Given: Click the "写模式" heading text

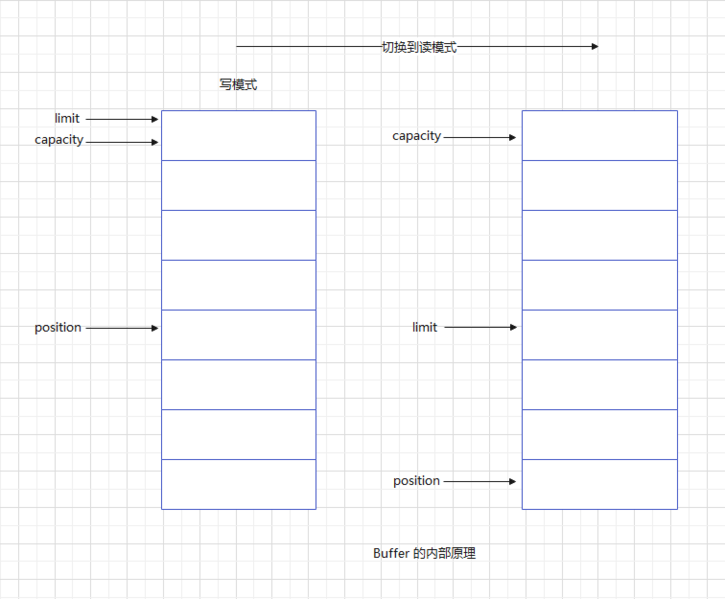Looking at the screenshot, I should click(x=238, y=85).
